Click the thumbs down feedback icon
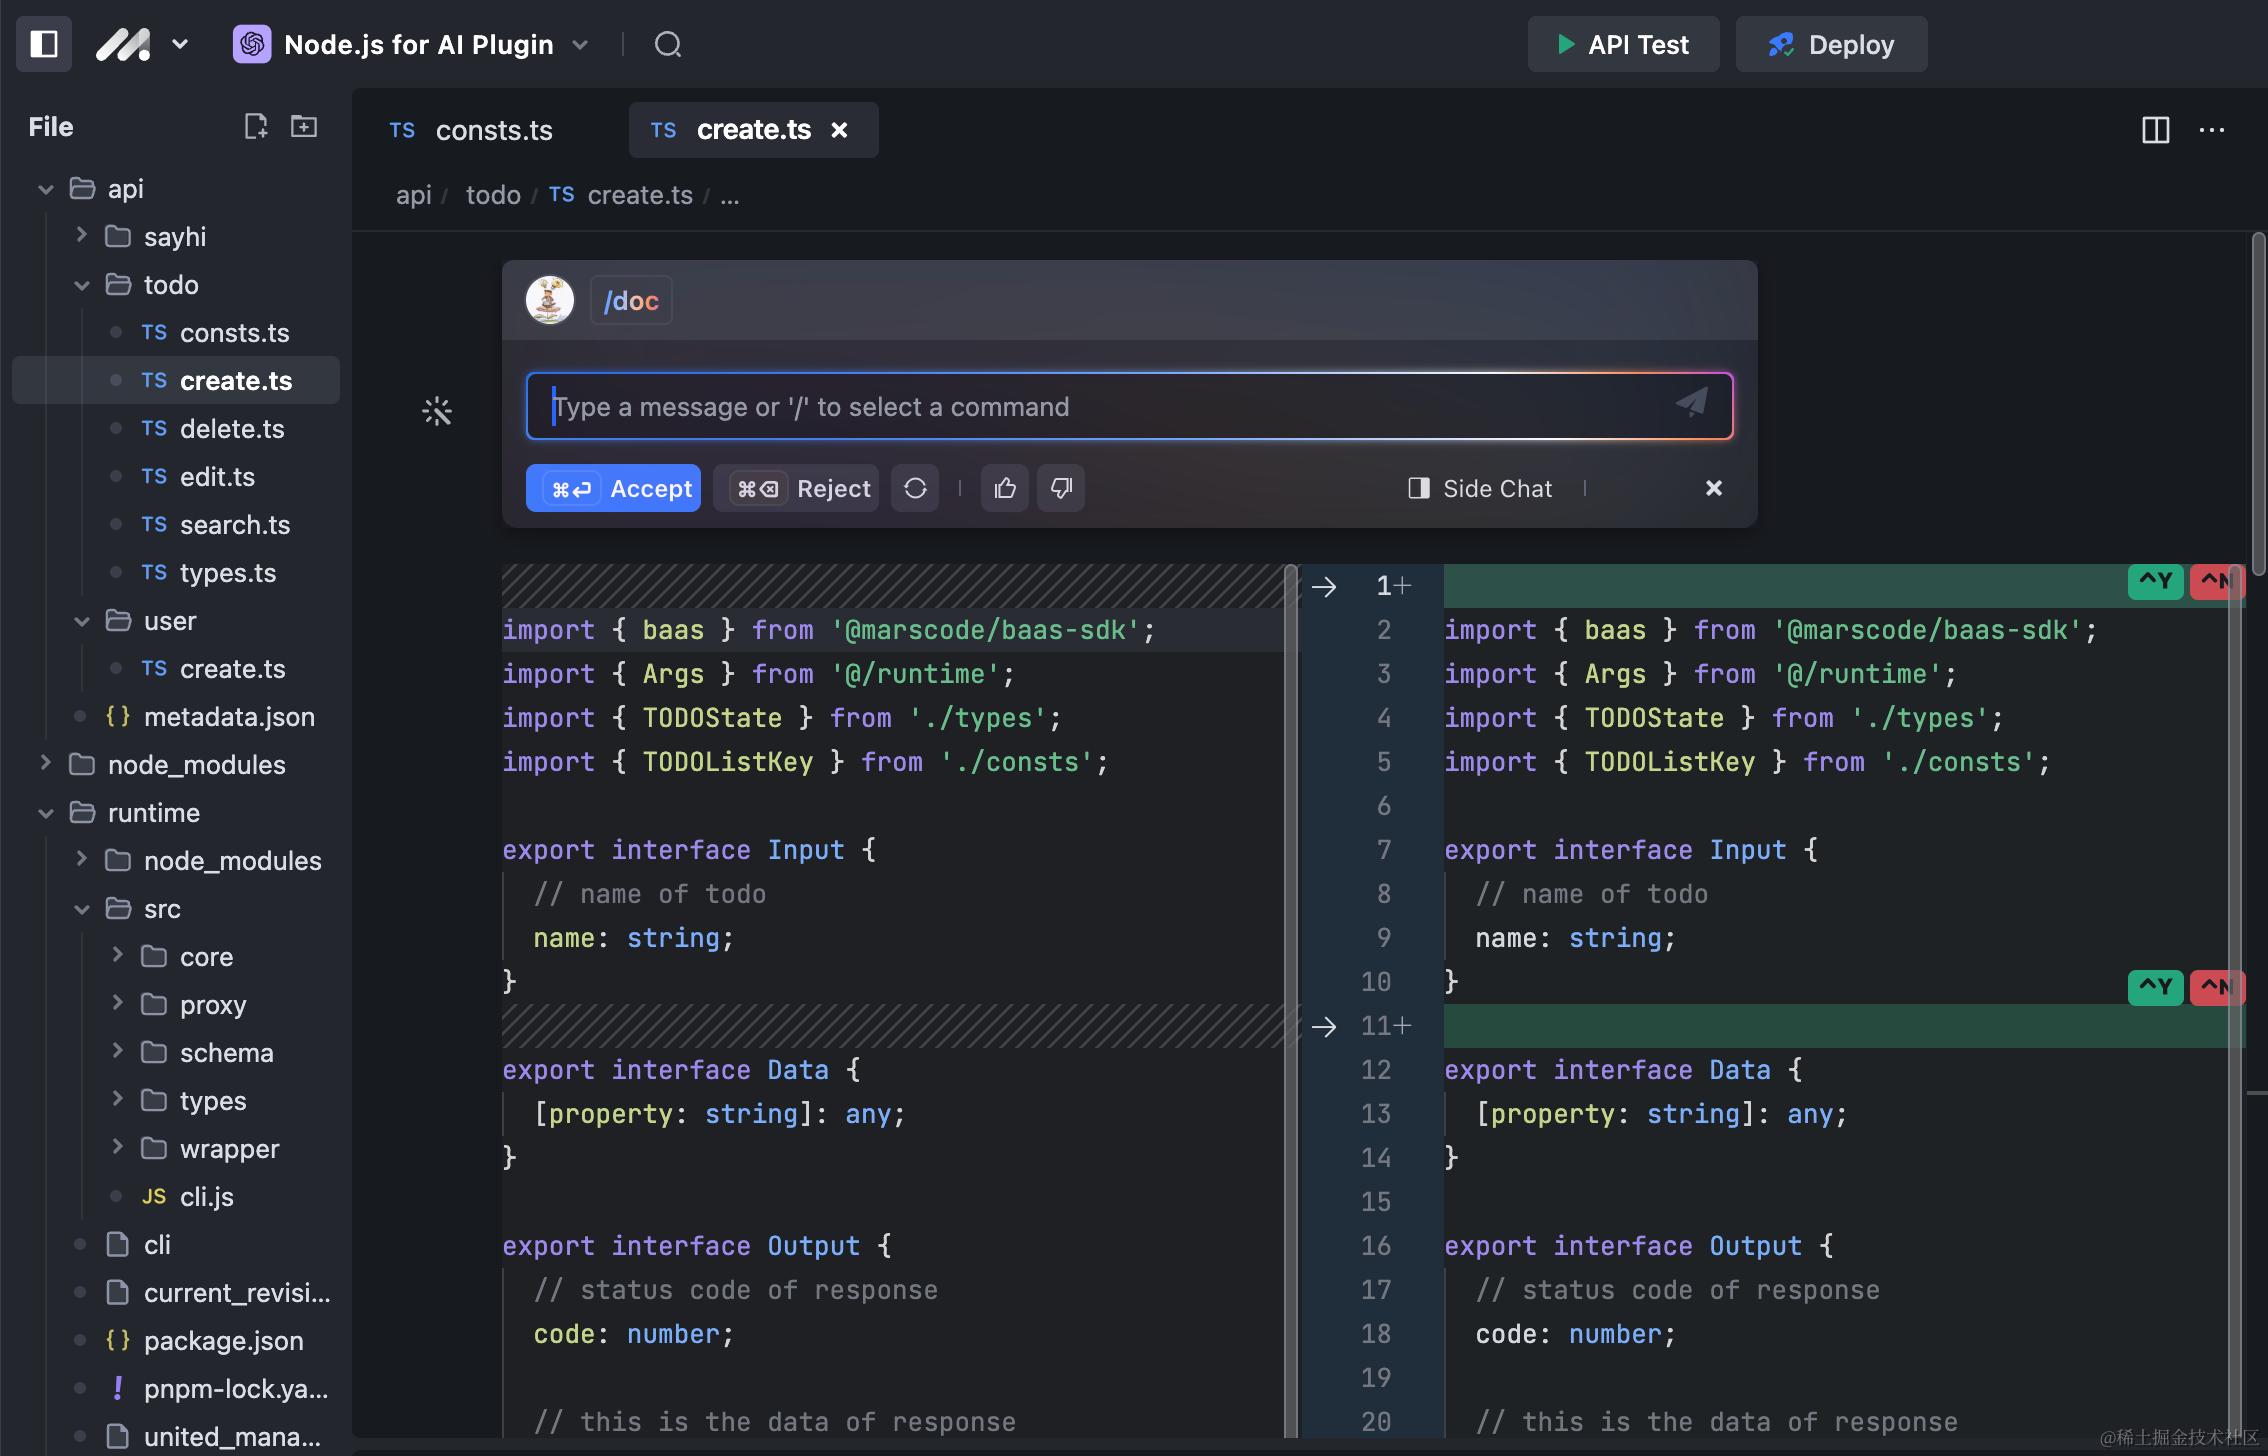This screenshot has width=2268, height=1456. (x=1061, y=488)
